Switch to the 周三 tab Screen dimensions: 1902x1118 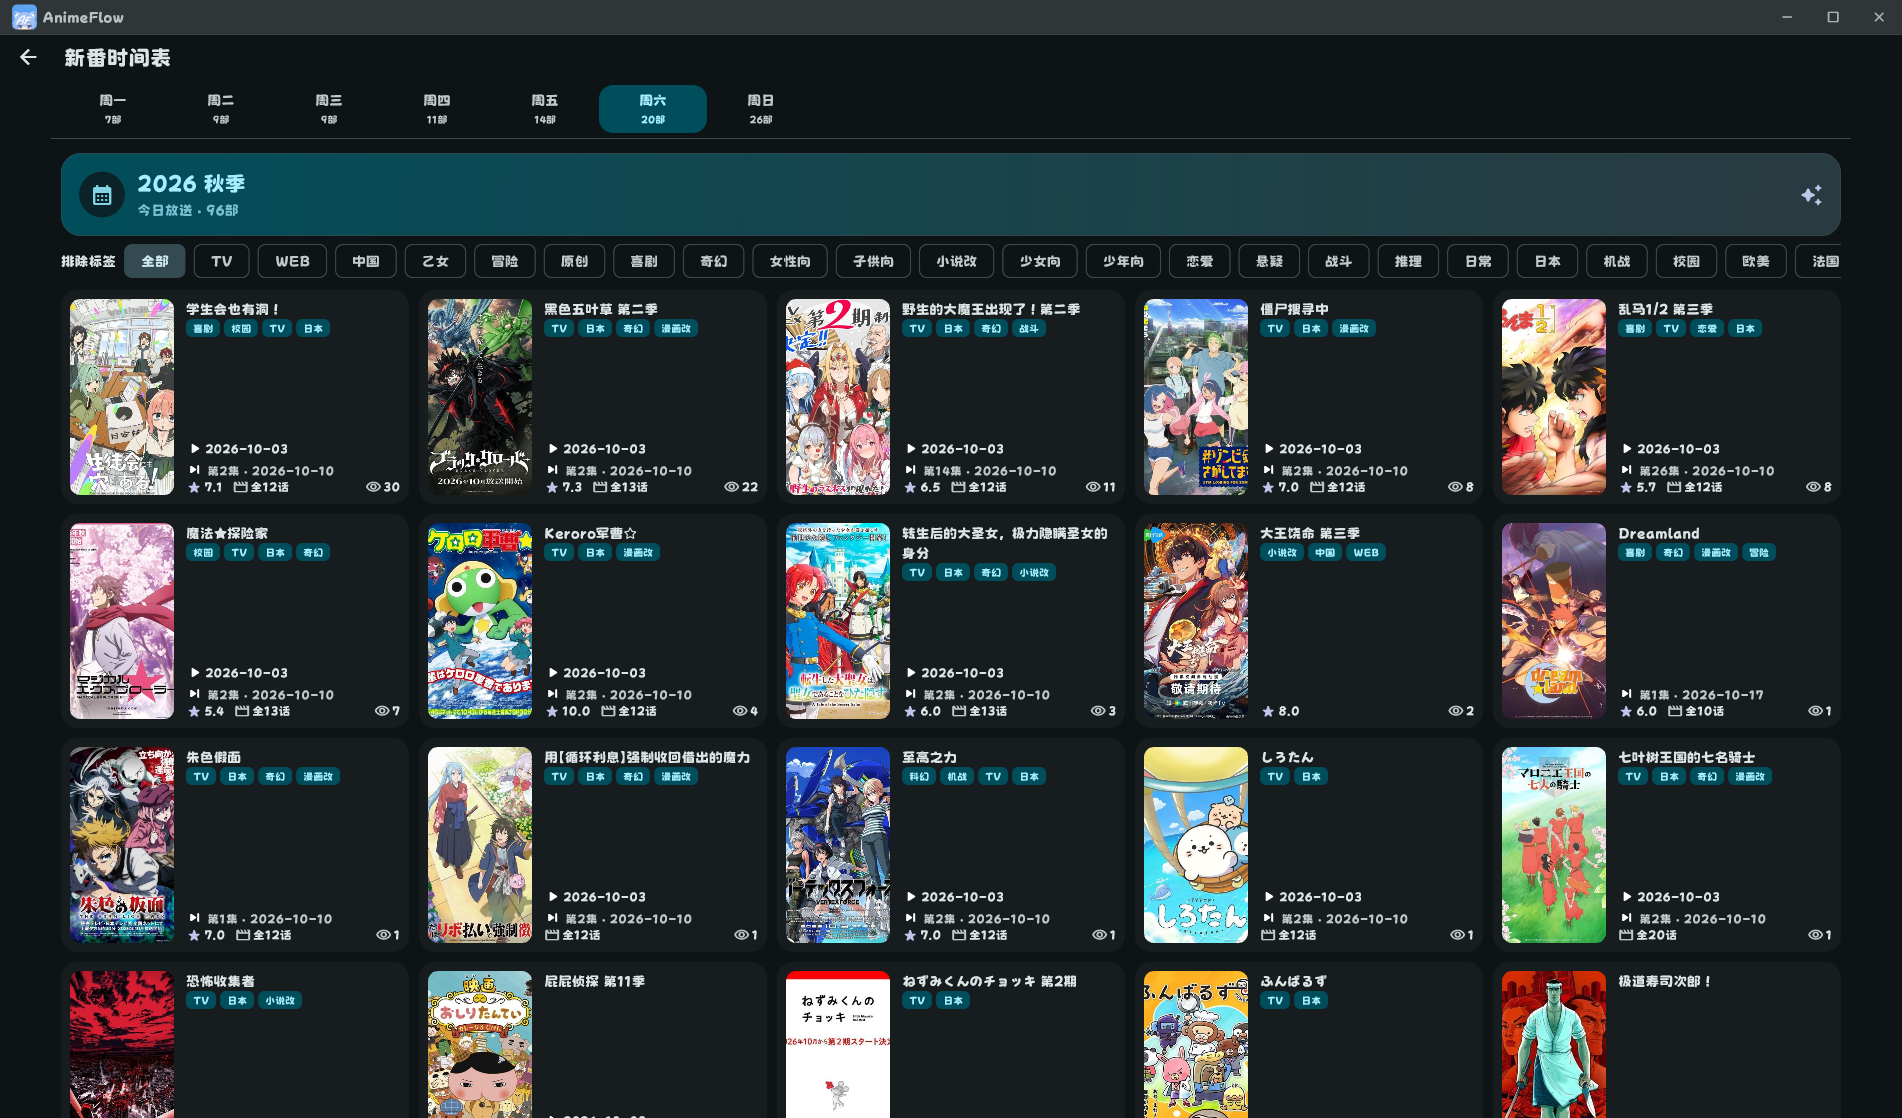coord(329,109)
